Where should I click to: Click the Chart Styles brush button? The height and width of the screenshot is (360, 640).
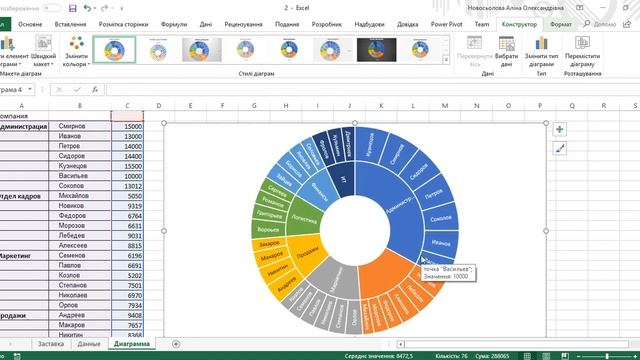(x=560, y=149)
